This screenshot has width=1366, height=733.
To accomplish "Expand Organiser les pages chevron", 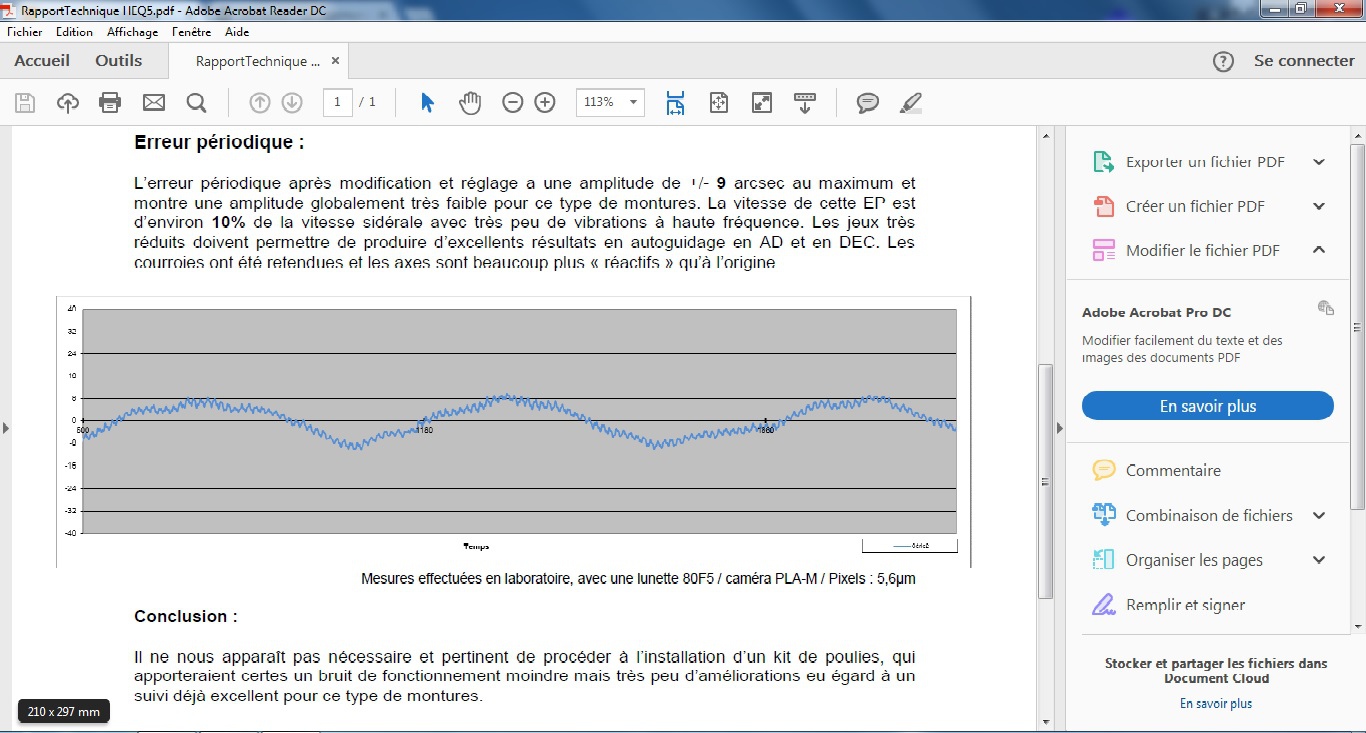I will tap(1319, 560).
